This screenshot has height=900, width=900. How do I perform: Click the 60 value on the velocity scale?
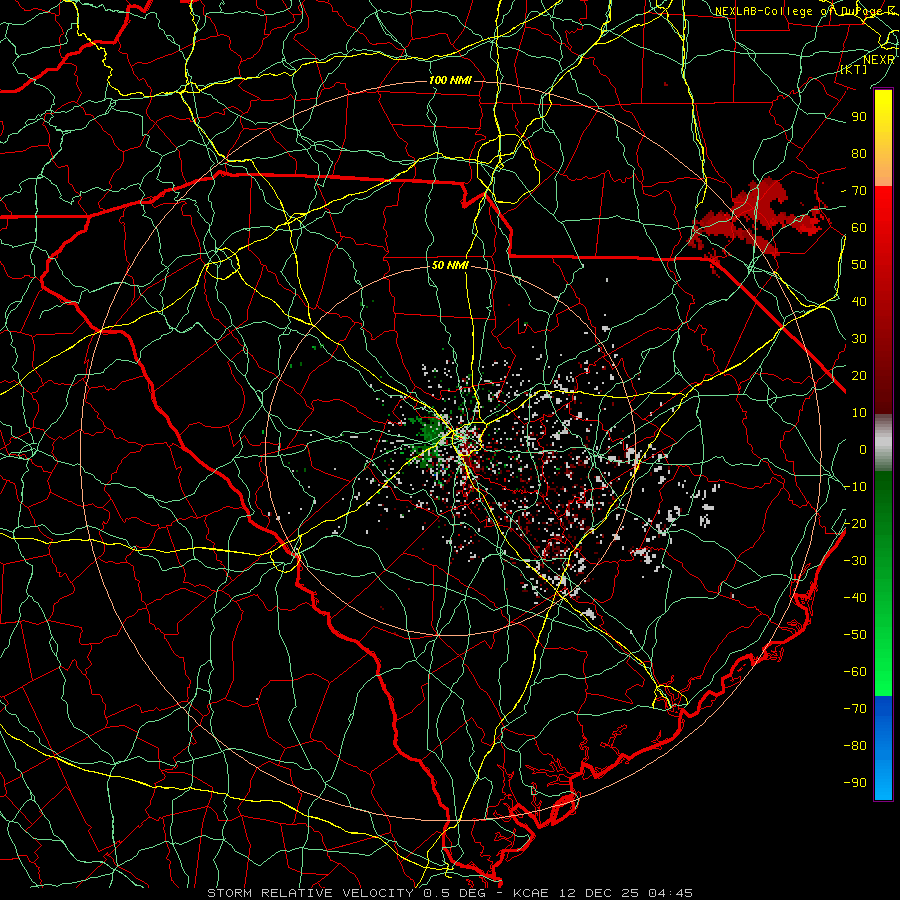pos(859,227)
